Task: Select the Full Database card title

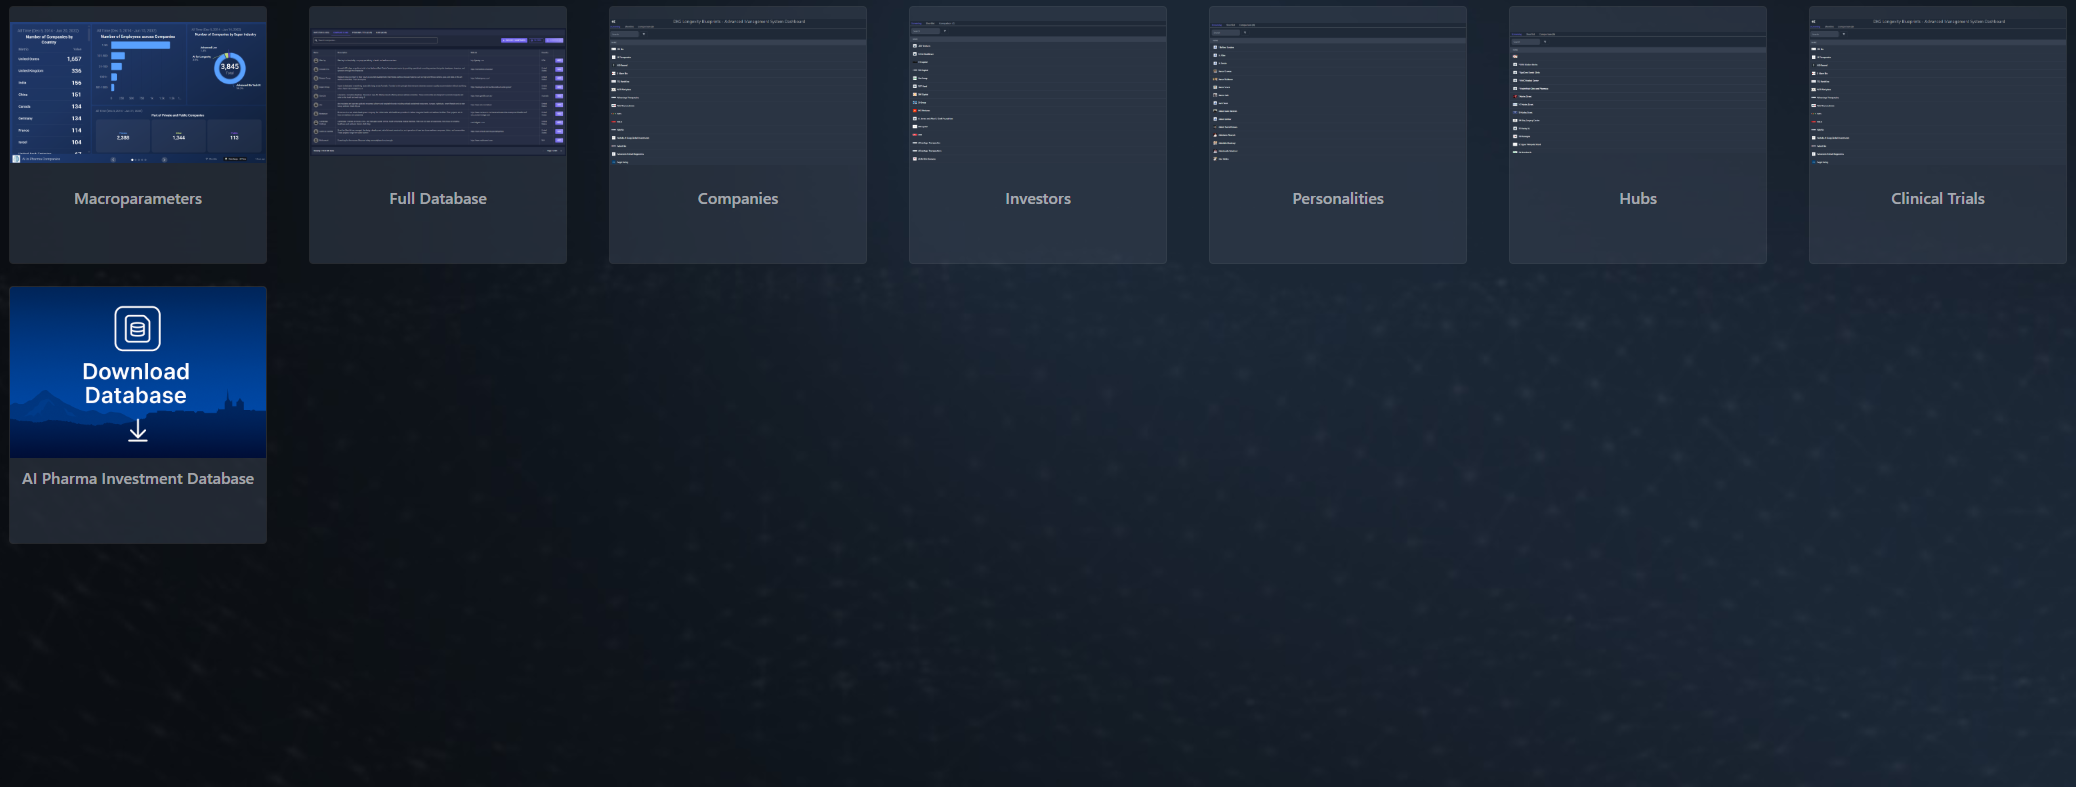Action: [x=438, y=199]
